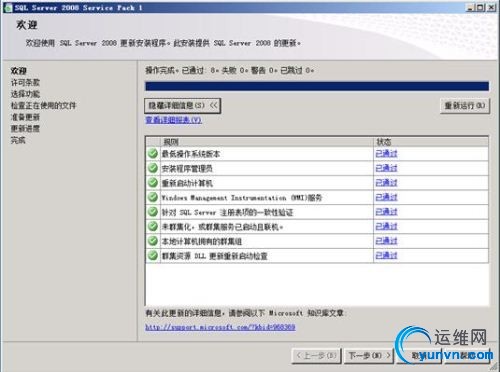Close the SQL Server Service Pack window

[491, 7]
